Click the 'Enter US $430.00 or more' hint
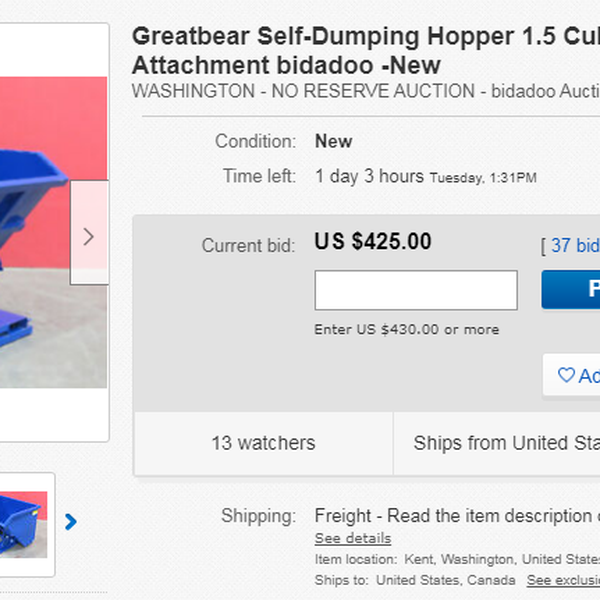Viewport: 600px width, 600px height. click(406, 329)
